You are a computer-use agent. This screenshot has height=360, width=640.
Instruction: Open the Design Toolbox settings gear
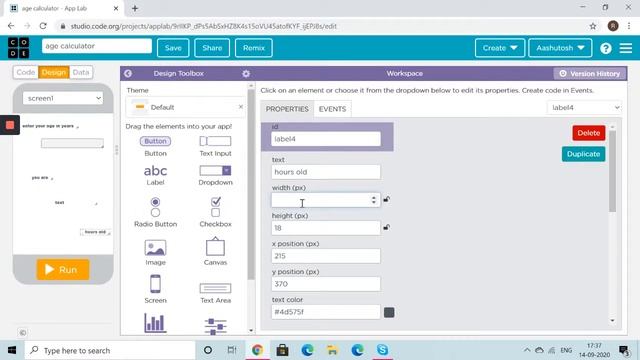(x=246, y=73)
